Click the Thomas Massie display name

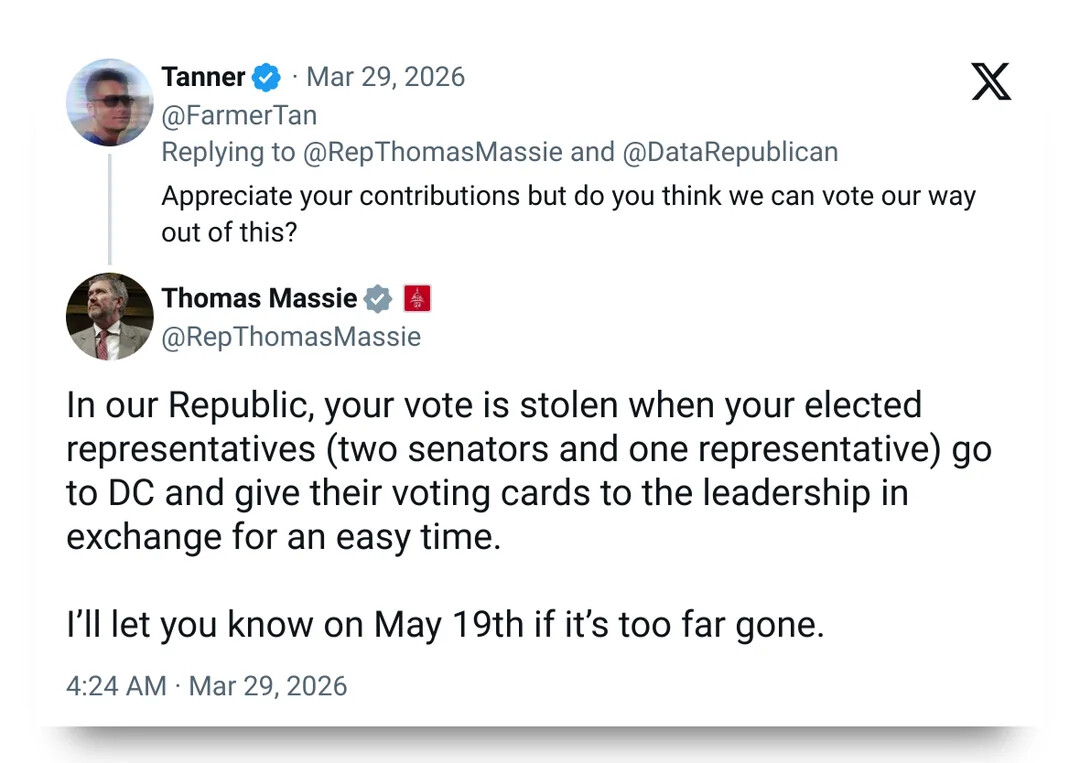259,298
